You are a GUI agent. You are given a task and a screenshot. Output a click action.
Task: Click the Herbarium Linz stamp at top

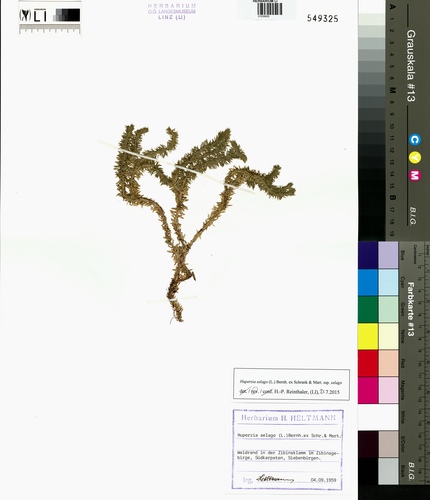coord(172,12)
